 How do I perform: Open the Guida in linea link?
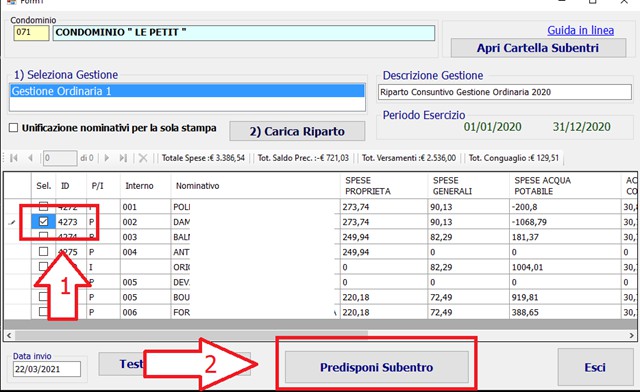(x=580, y=30)
